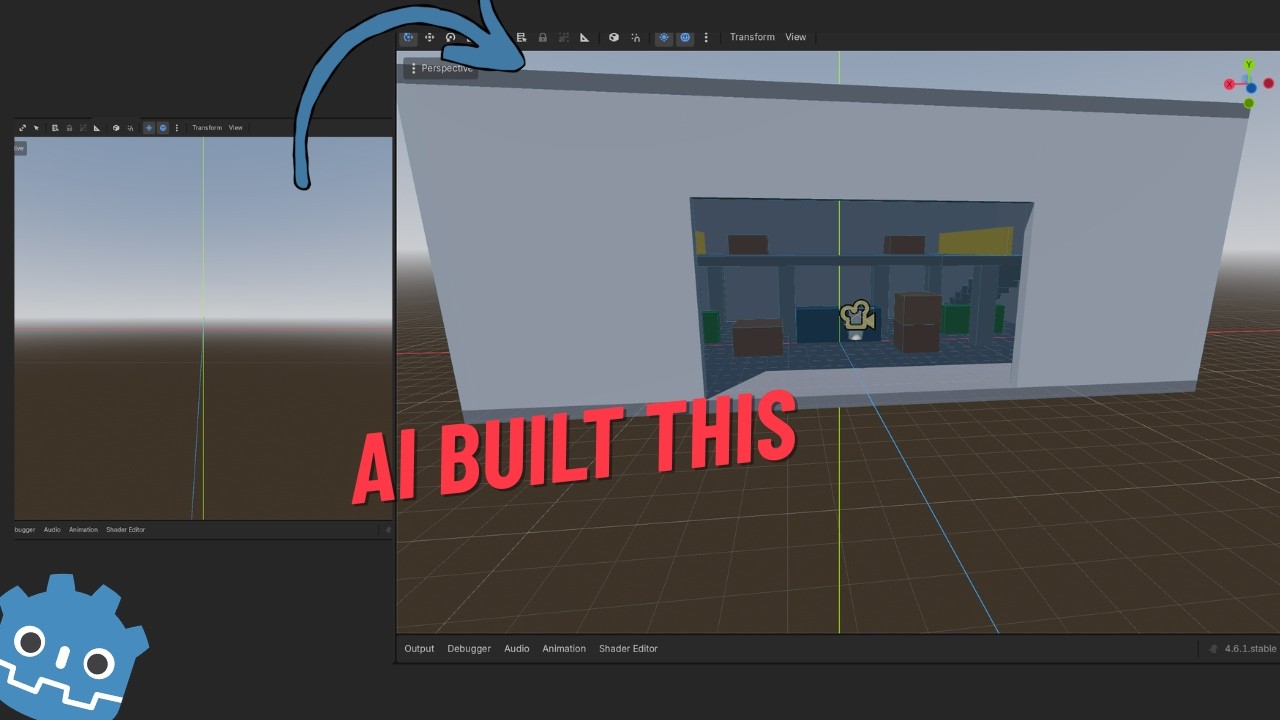Toggle use local space cube icon
The width and height of the screenshot is (1280, 720).
(x=614, y=37)
